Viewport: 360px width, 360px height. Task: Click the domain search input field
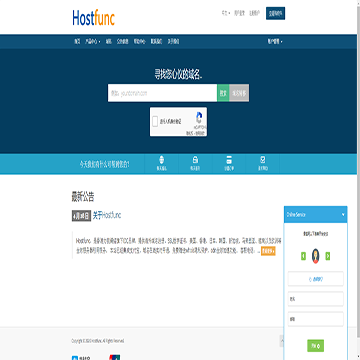pos(162,93)
